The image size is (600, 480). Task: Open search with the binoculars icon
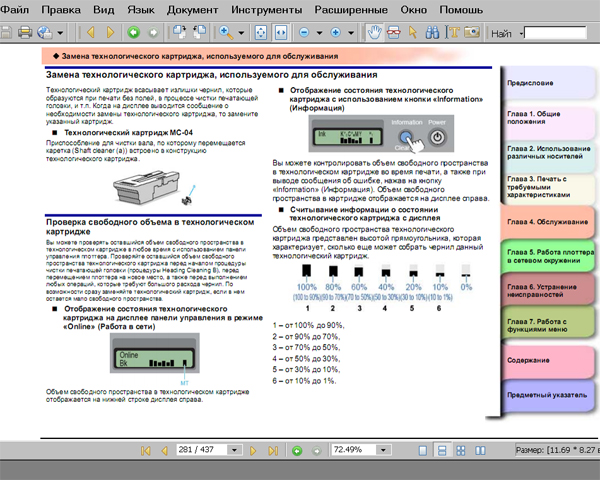pyautogui.click(x=432, y=33)
